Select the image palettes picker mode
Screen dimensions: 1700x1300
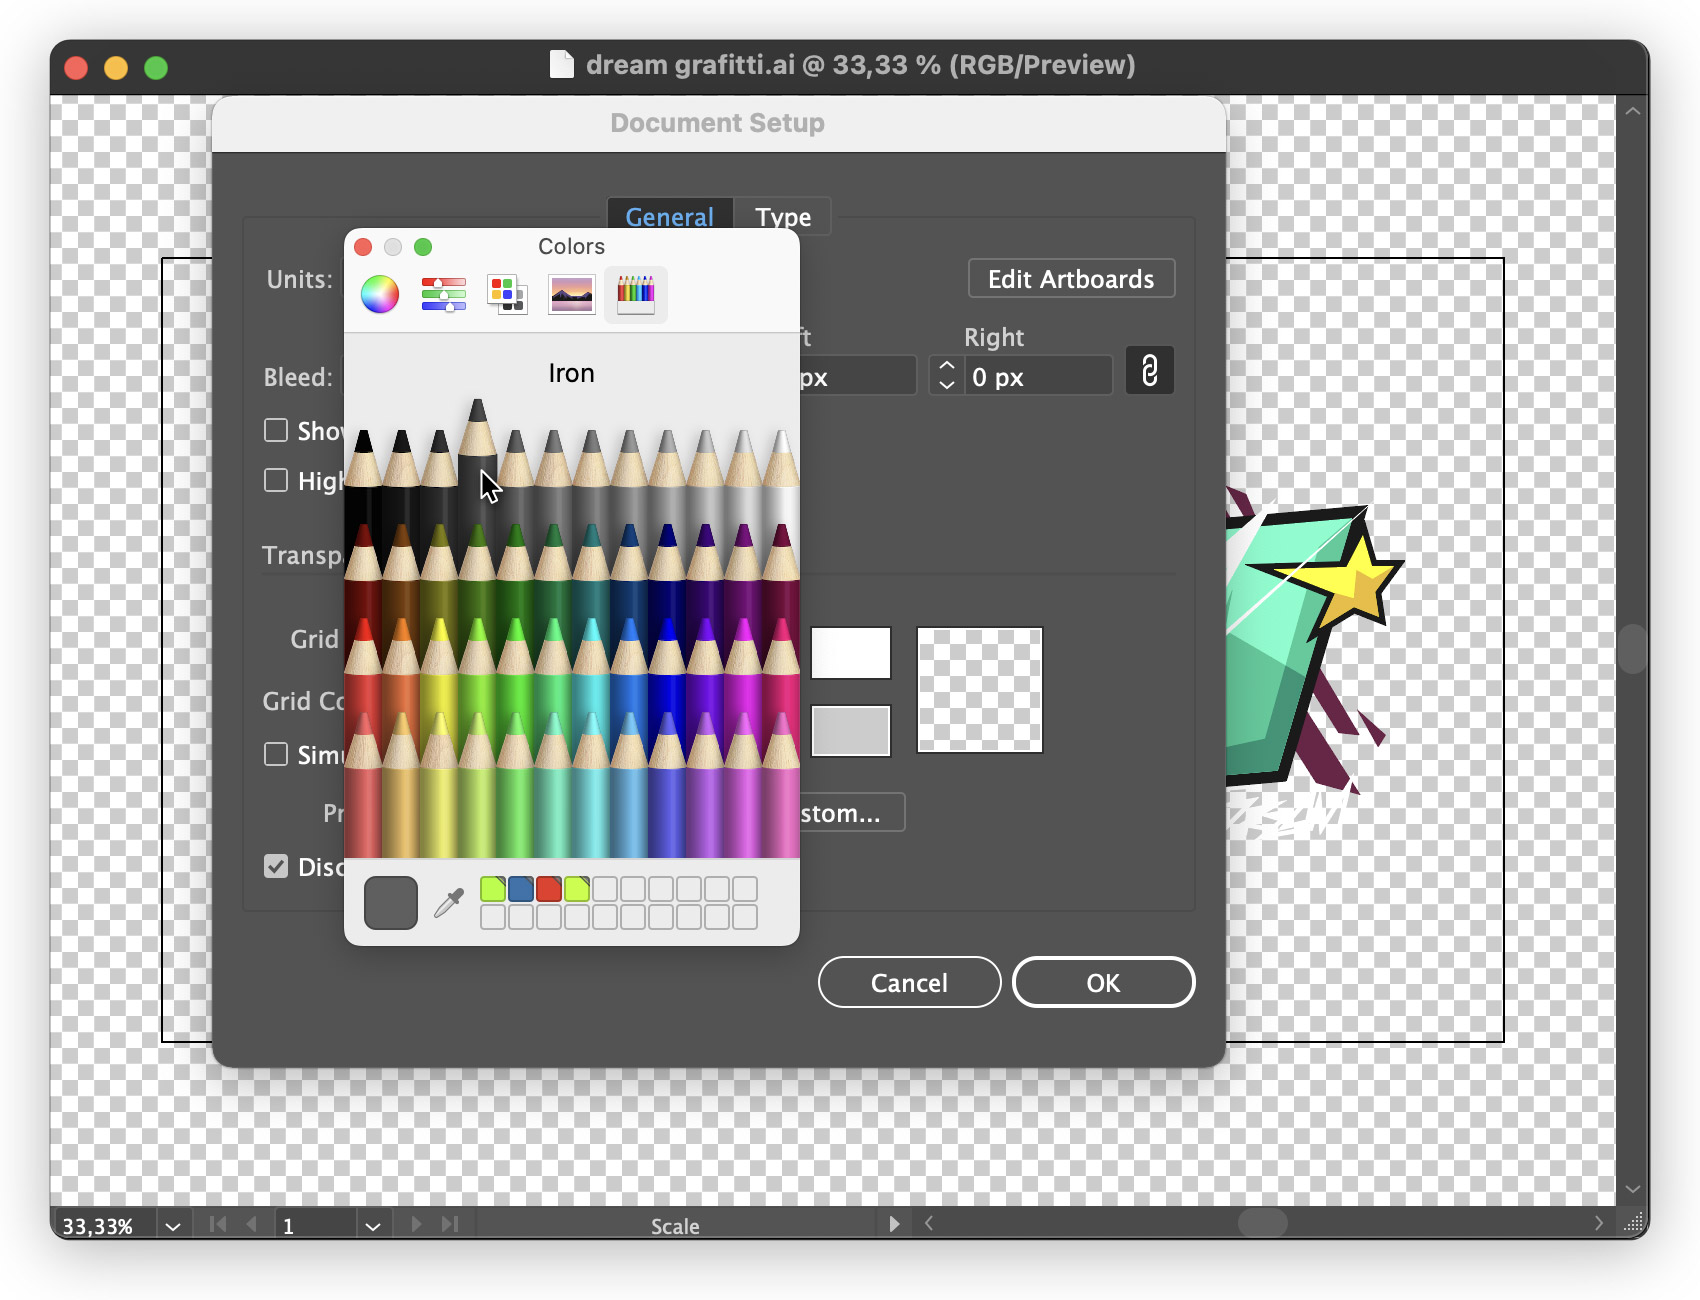tap(571, 294)
